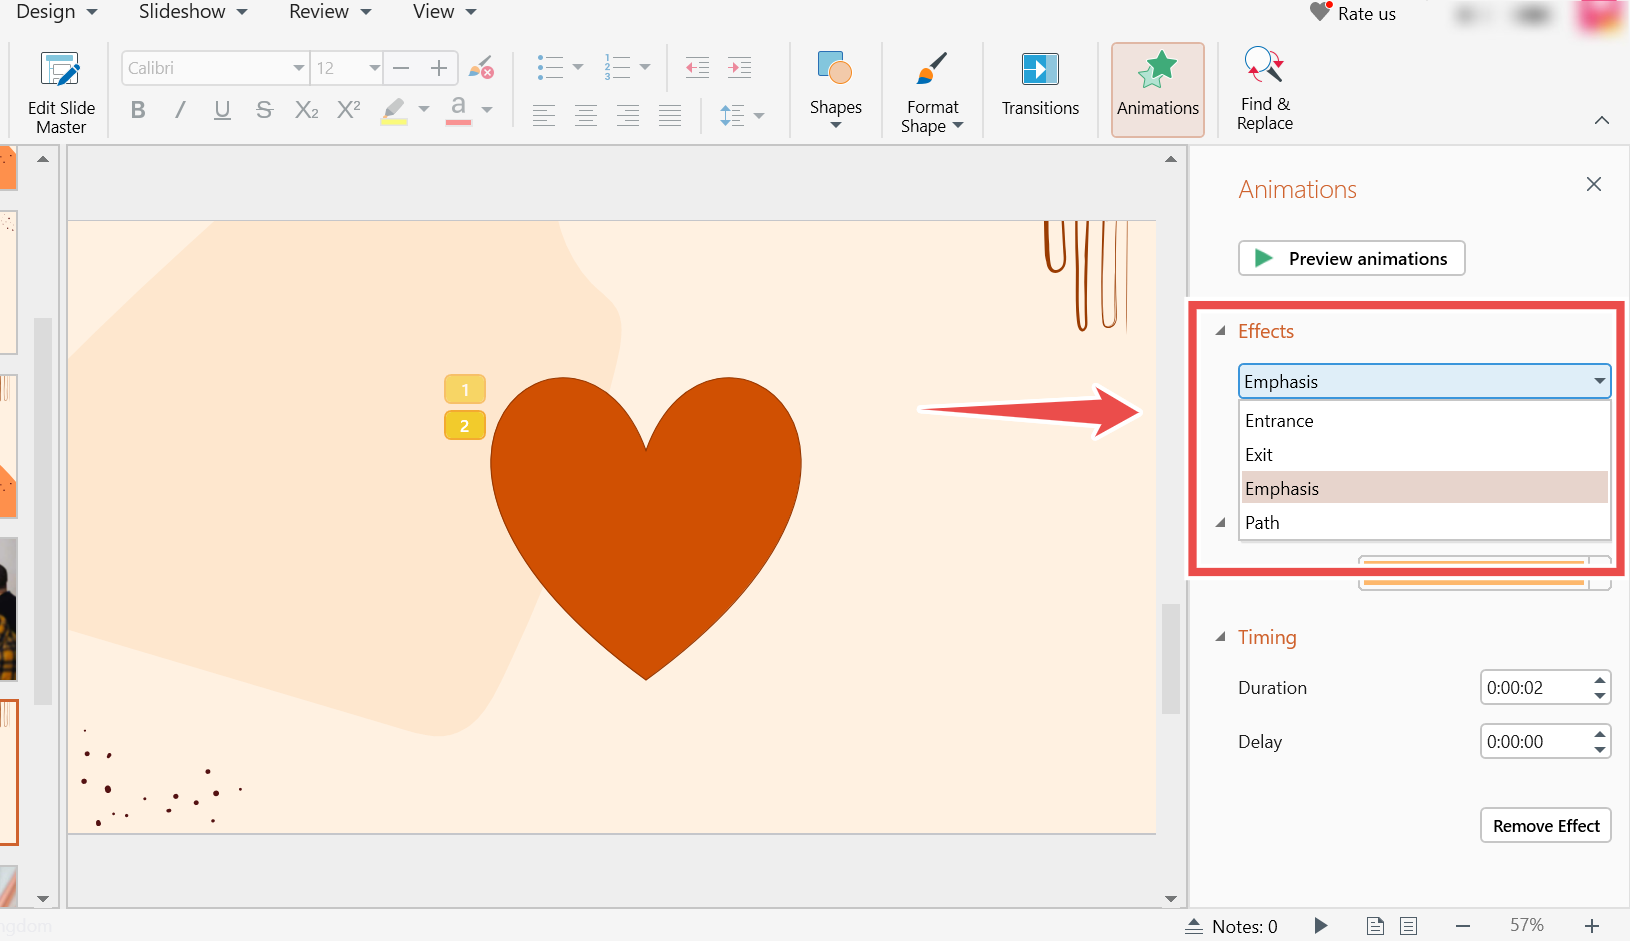Click the Remove Effect button
The image size is (1630, 941).
pos(1545,826)
